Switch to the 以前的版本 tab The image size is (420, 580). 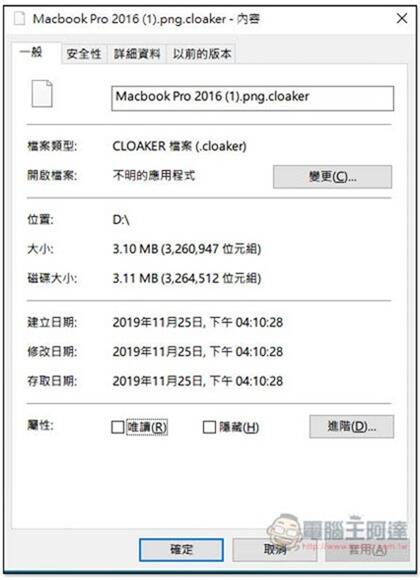click(202, 54)
